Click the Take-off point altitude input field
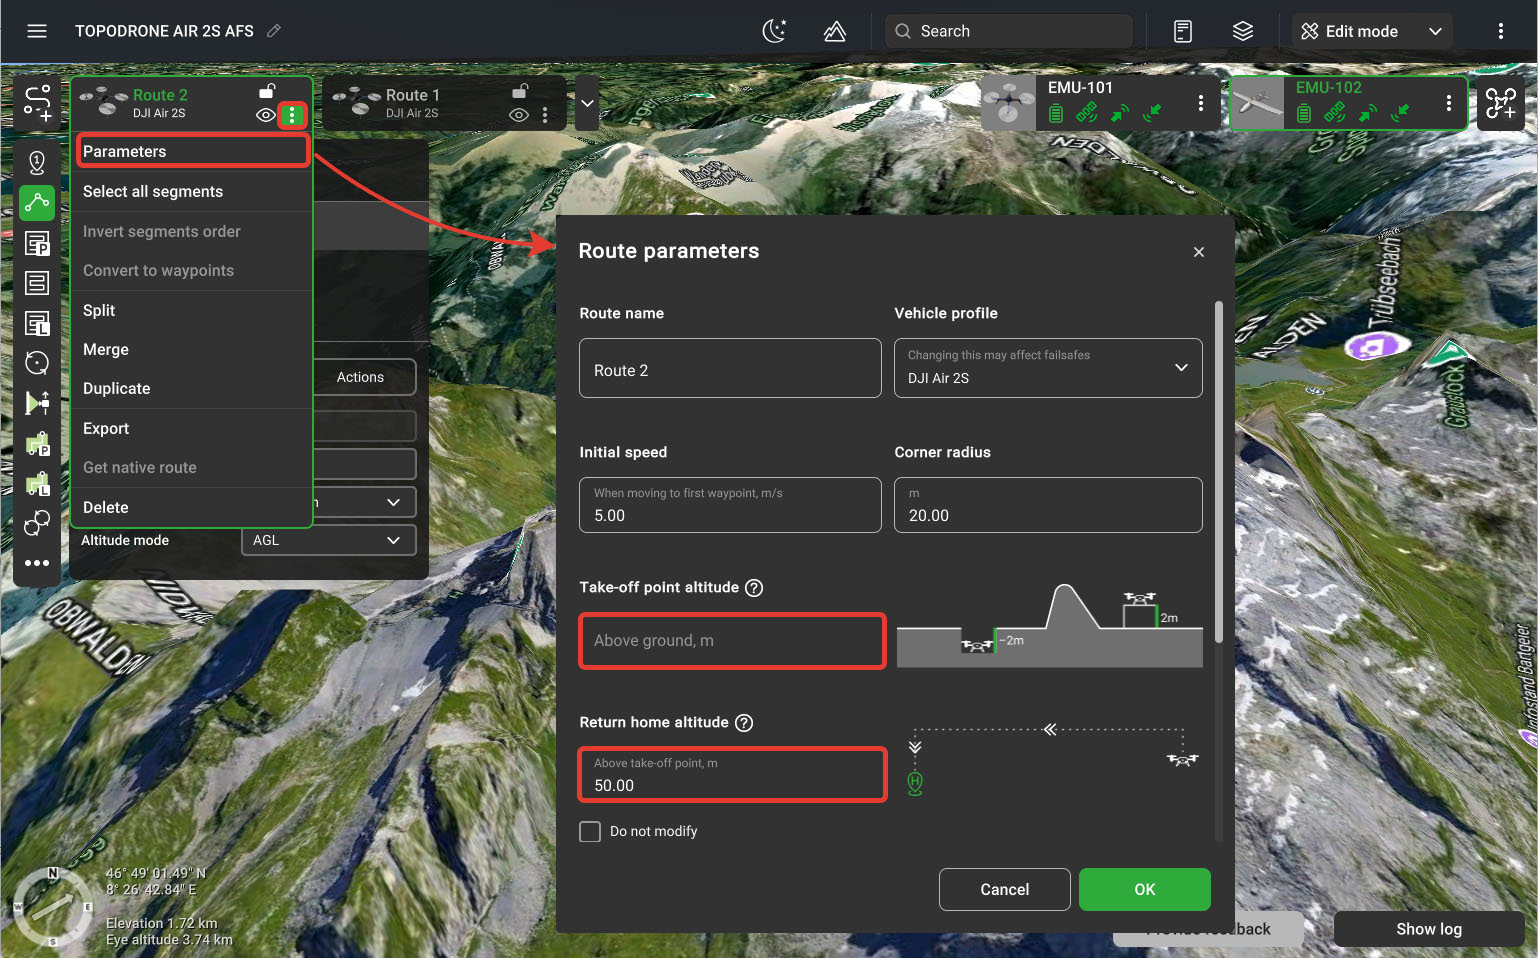Image resolution: width=1538 pixels, height=958 pixels. [732, 640]
